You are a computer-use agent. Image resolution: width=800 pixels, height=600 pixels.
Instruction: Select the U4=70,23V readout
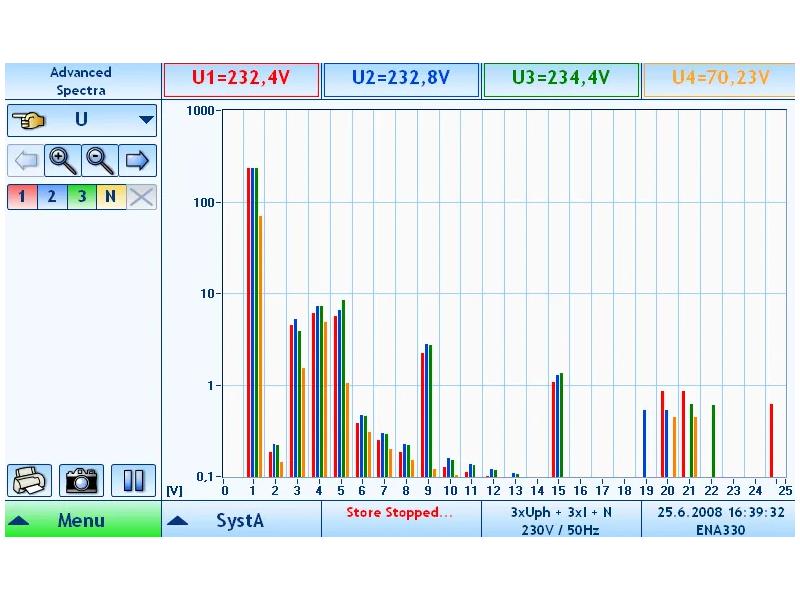[720, 79]
